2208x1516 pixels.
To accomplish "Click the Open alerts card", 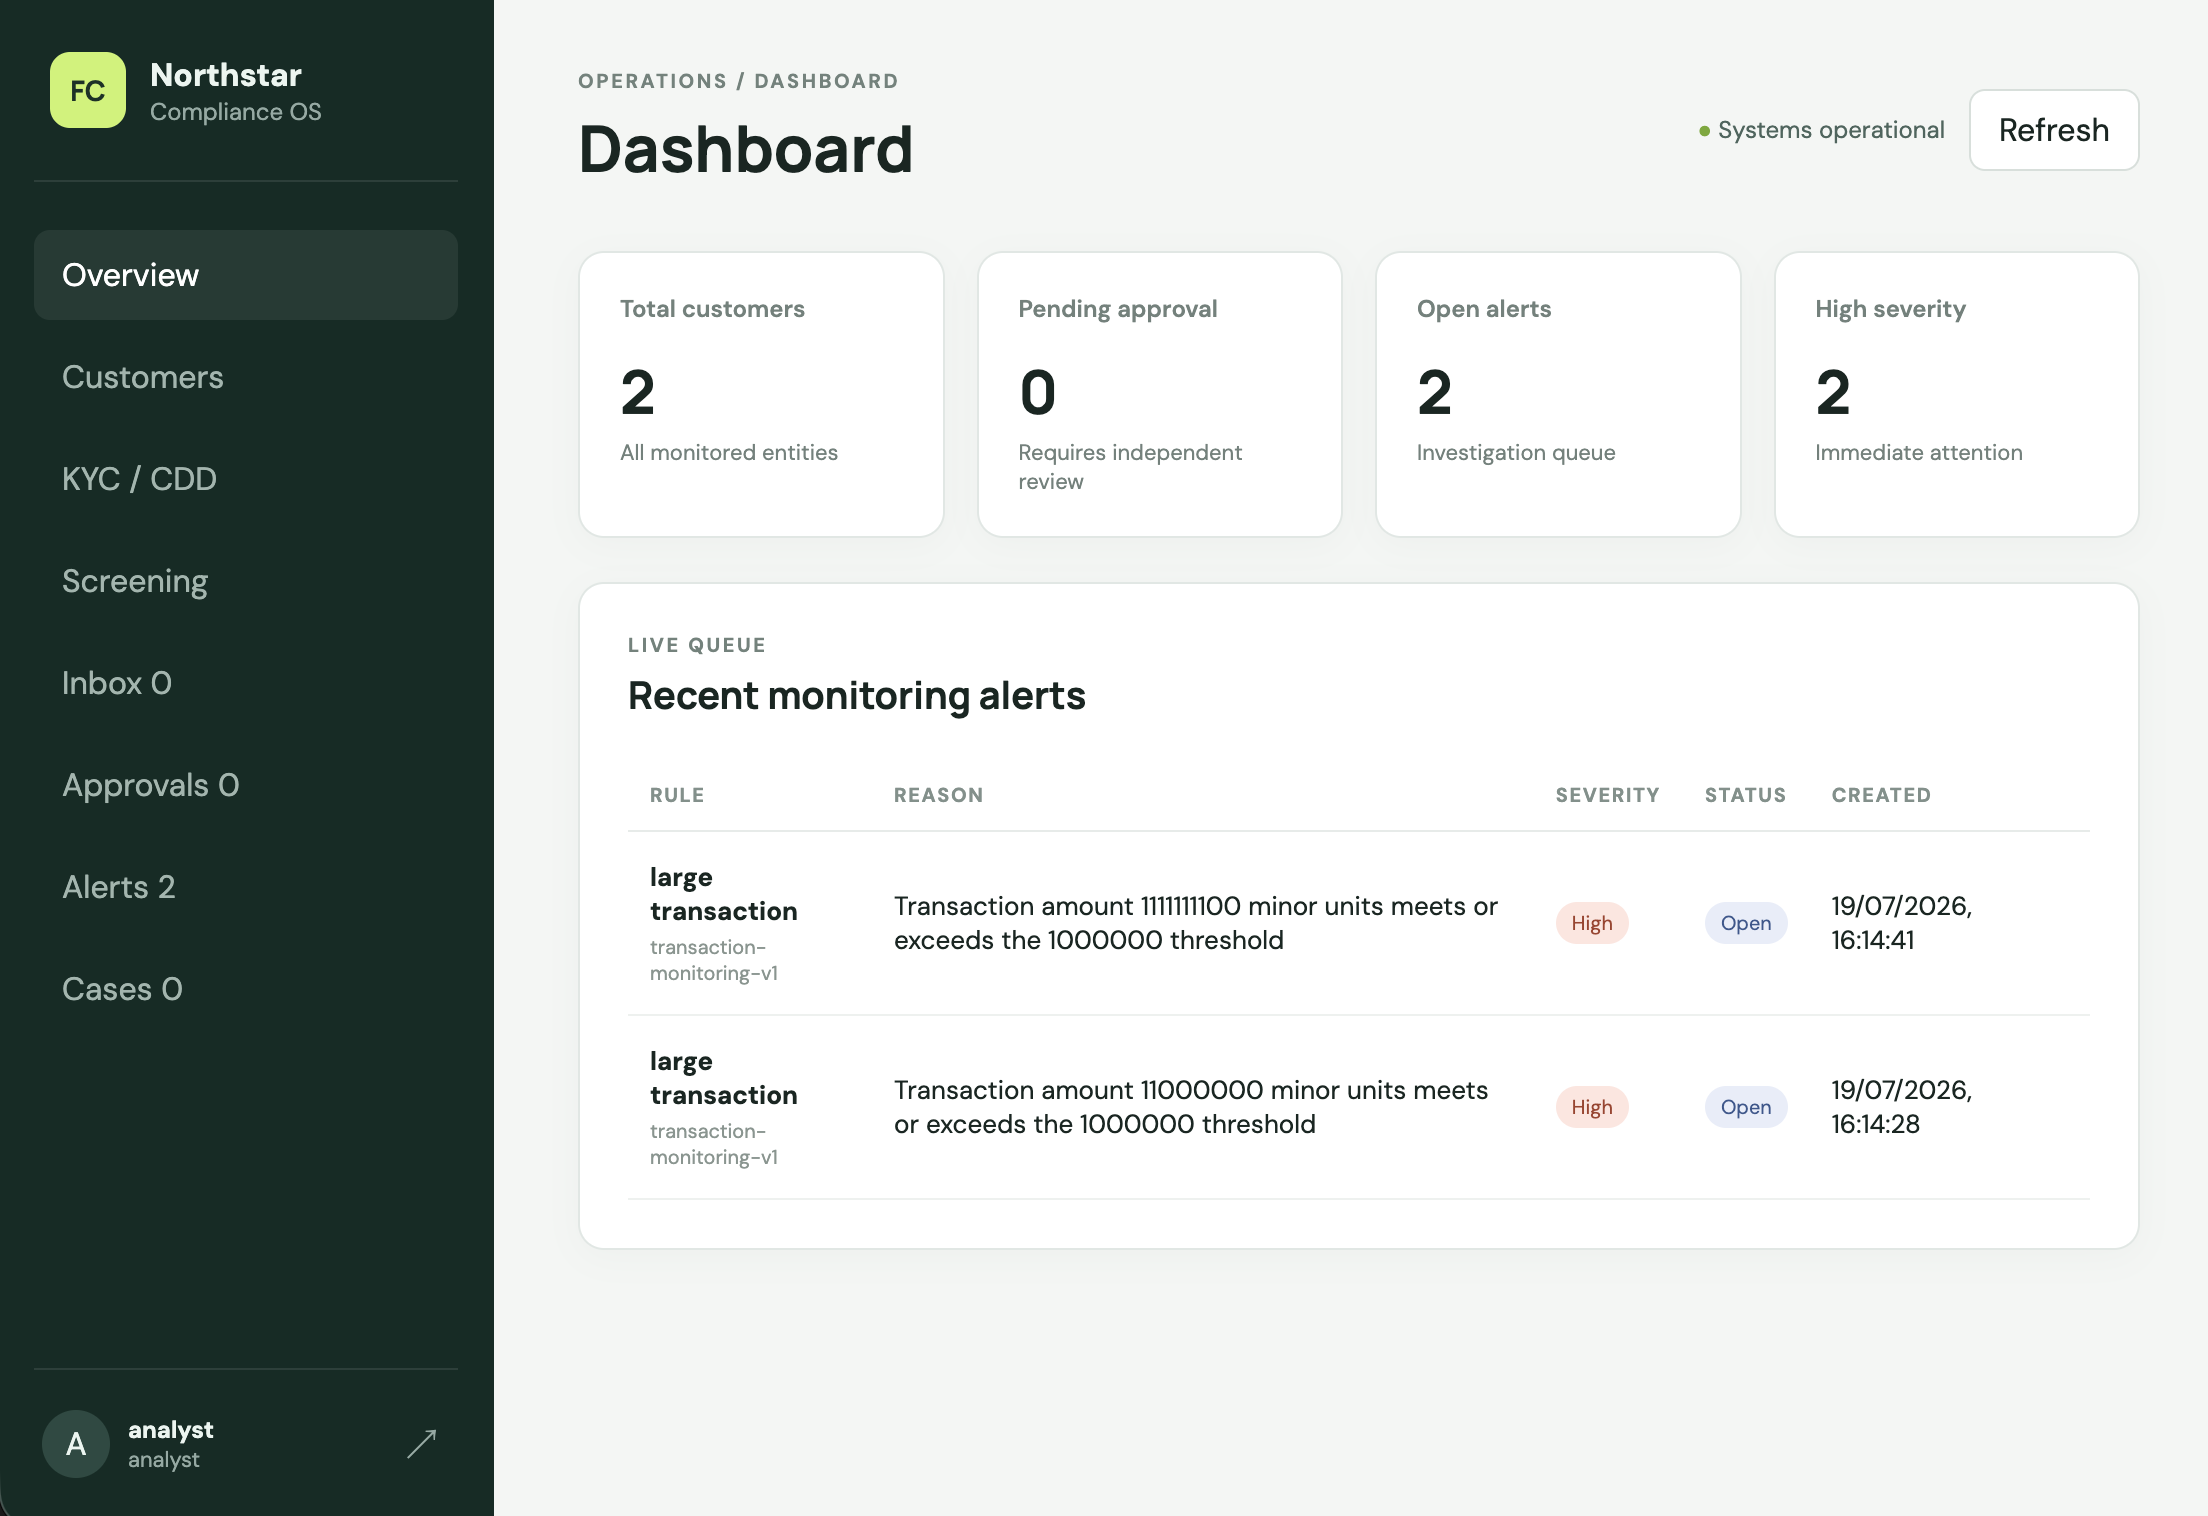I will tap(1558, 394).
